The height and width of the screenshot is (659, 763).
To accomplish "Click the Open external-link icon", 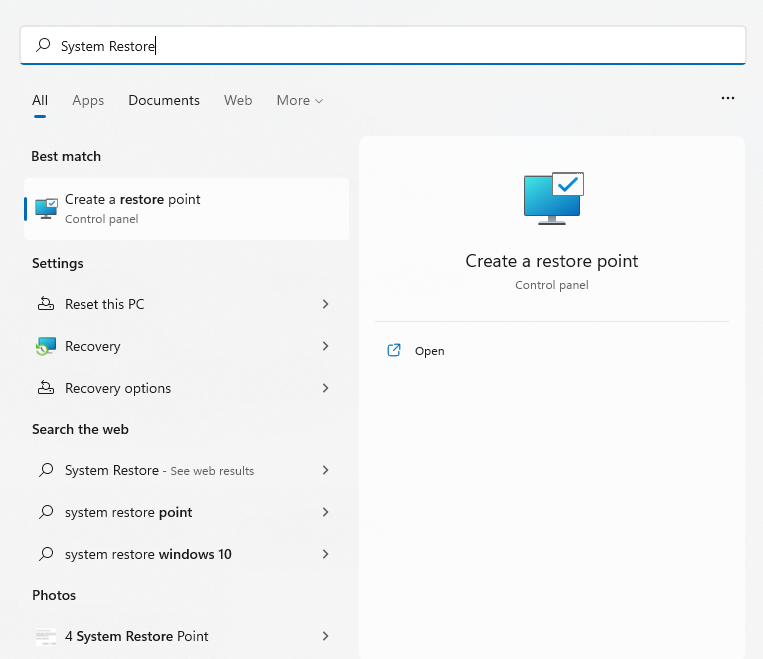I will [x=394, y=351].
